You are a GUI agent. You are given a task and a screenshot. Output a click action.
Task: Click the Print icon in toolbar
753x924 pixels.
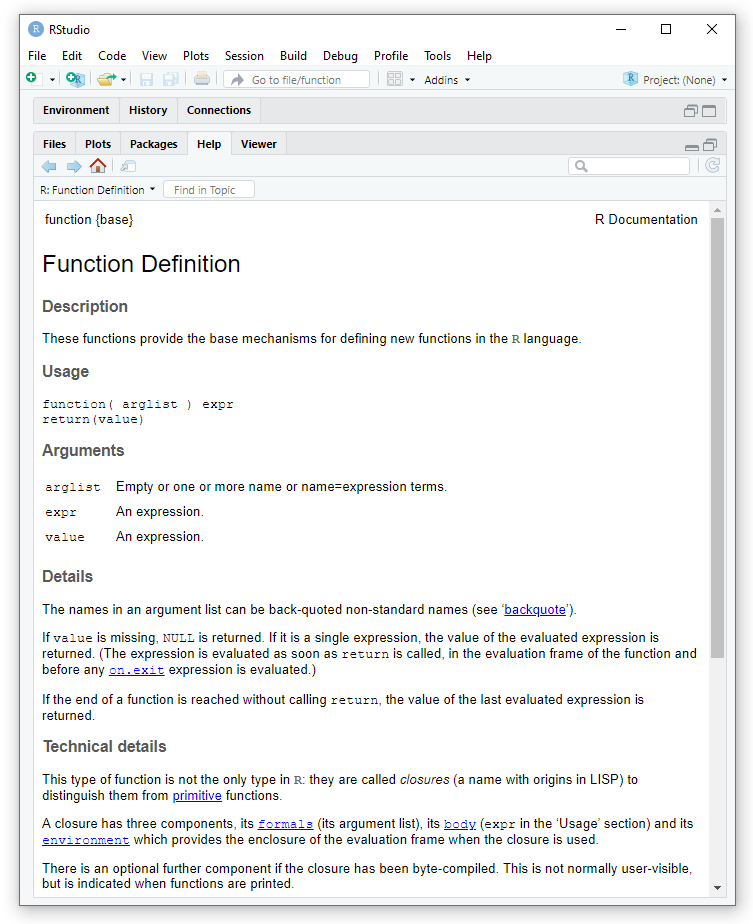tap(202, 79)
